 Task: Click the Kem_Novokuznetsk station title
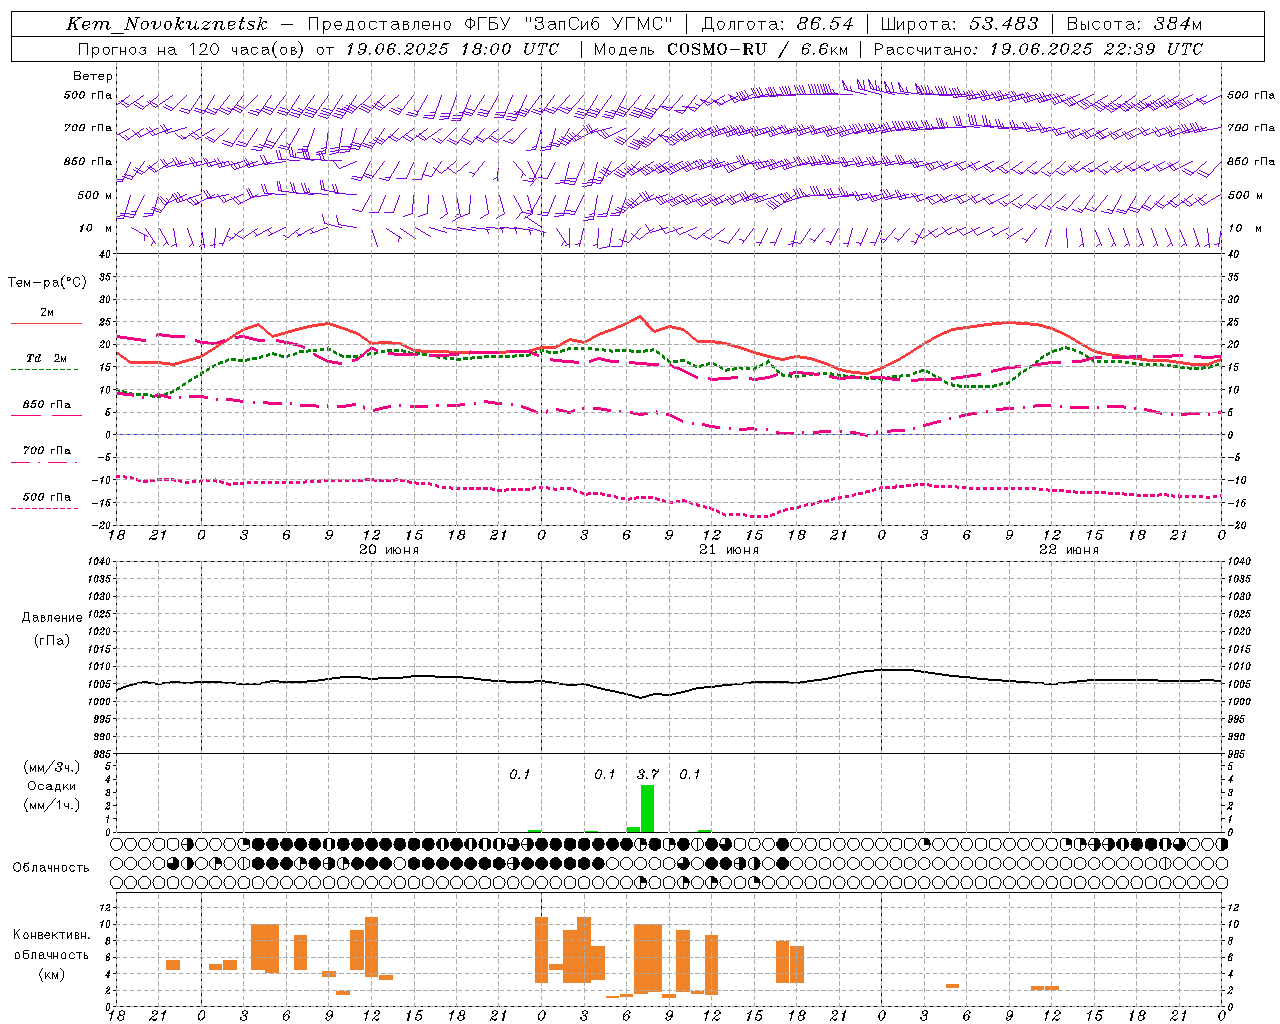click(167, 25)
